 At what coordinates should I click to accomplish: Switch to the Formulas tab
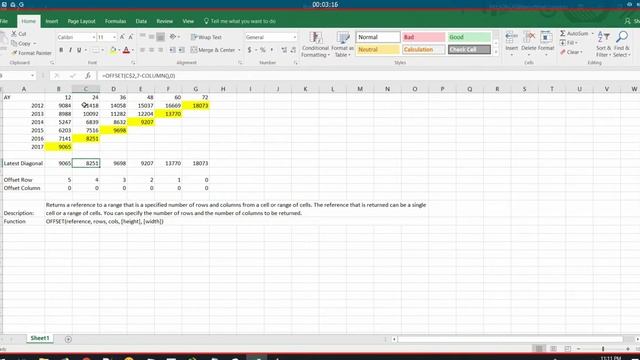point(115,21)
